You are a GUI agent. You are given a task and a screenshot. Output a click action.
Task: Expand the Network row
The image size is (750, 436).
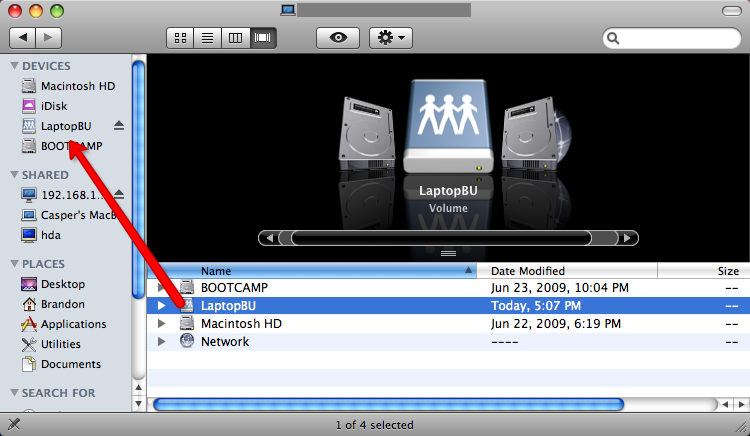[161, 342]
